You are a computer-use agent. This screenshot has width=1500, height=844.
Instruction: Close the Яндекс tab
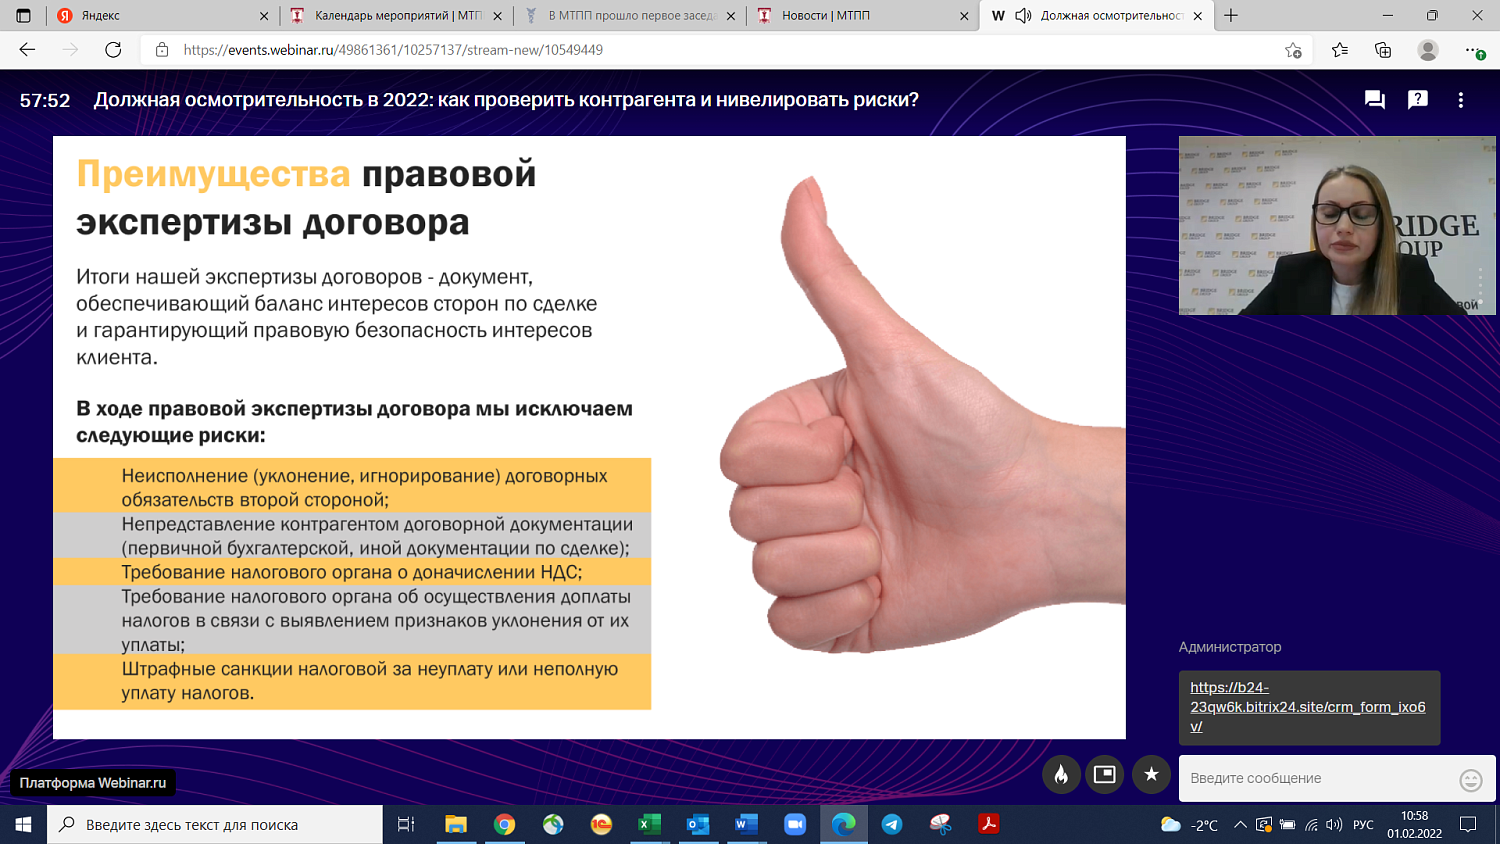(x=264, y=16)
